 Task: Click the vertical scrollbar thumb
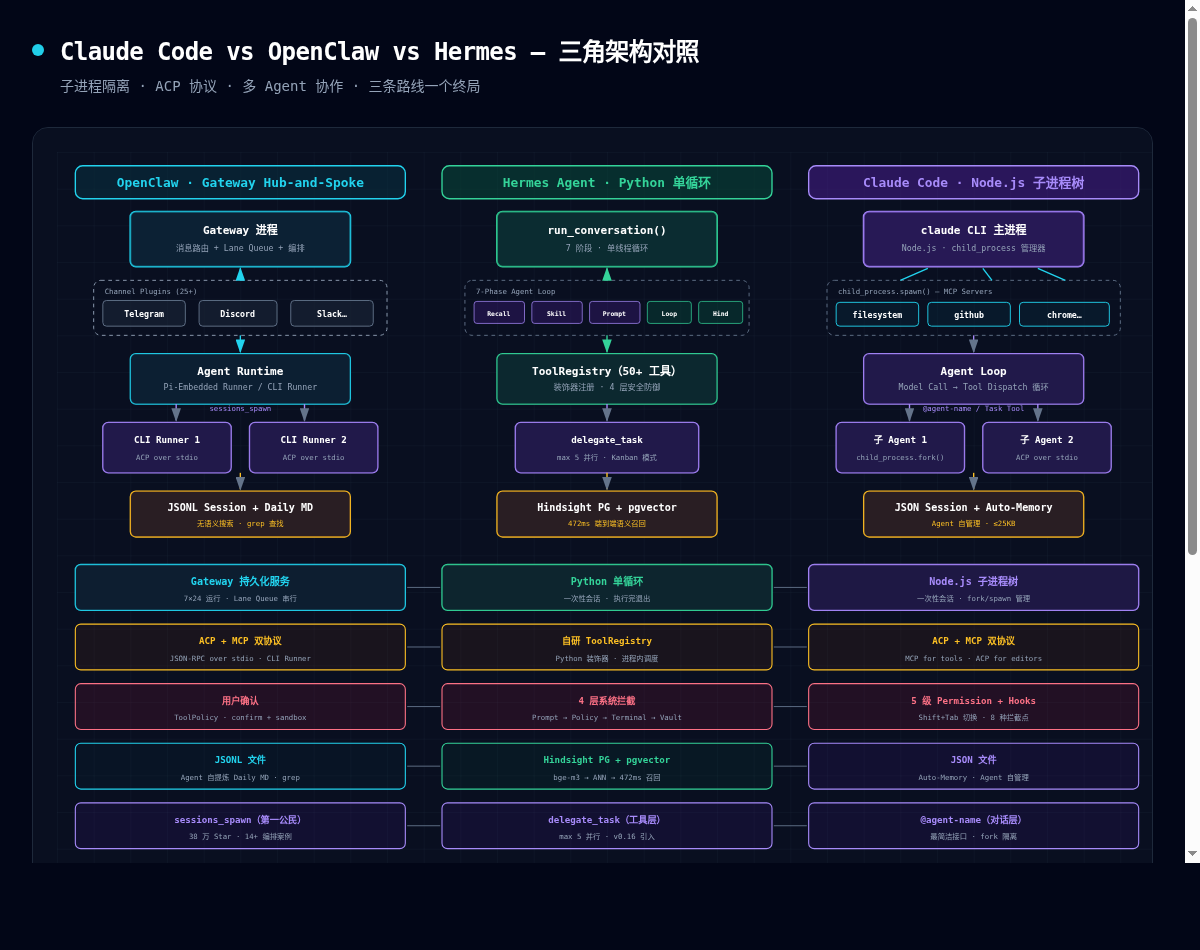coord(1192,286)
